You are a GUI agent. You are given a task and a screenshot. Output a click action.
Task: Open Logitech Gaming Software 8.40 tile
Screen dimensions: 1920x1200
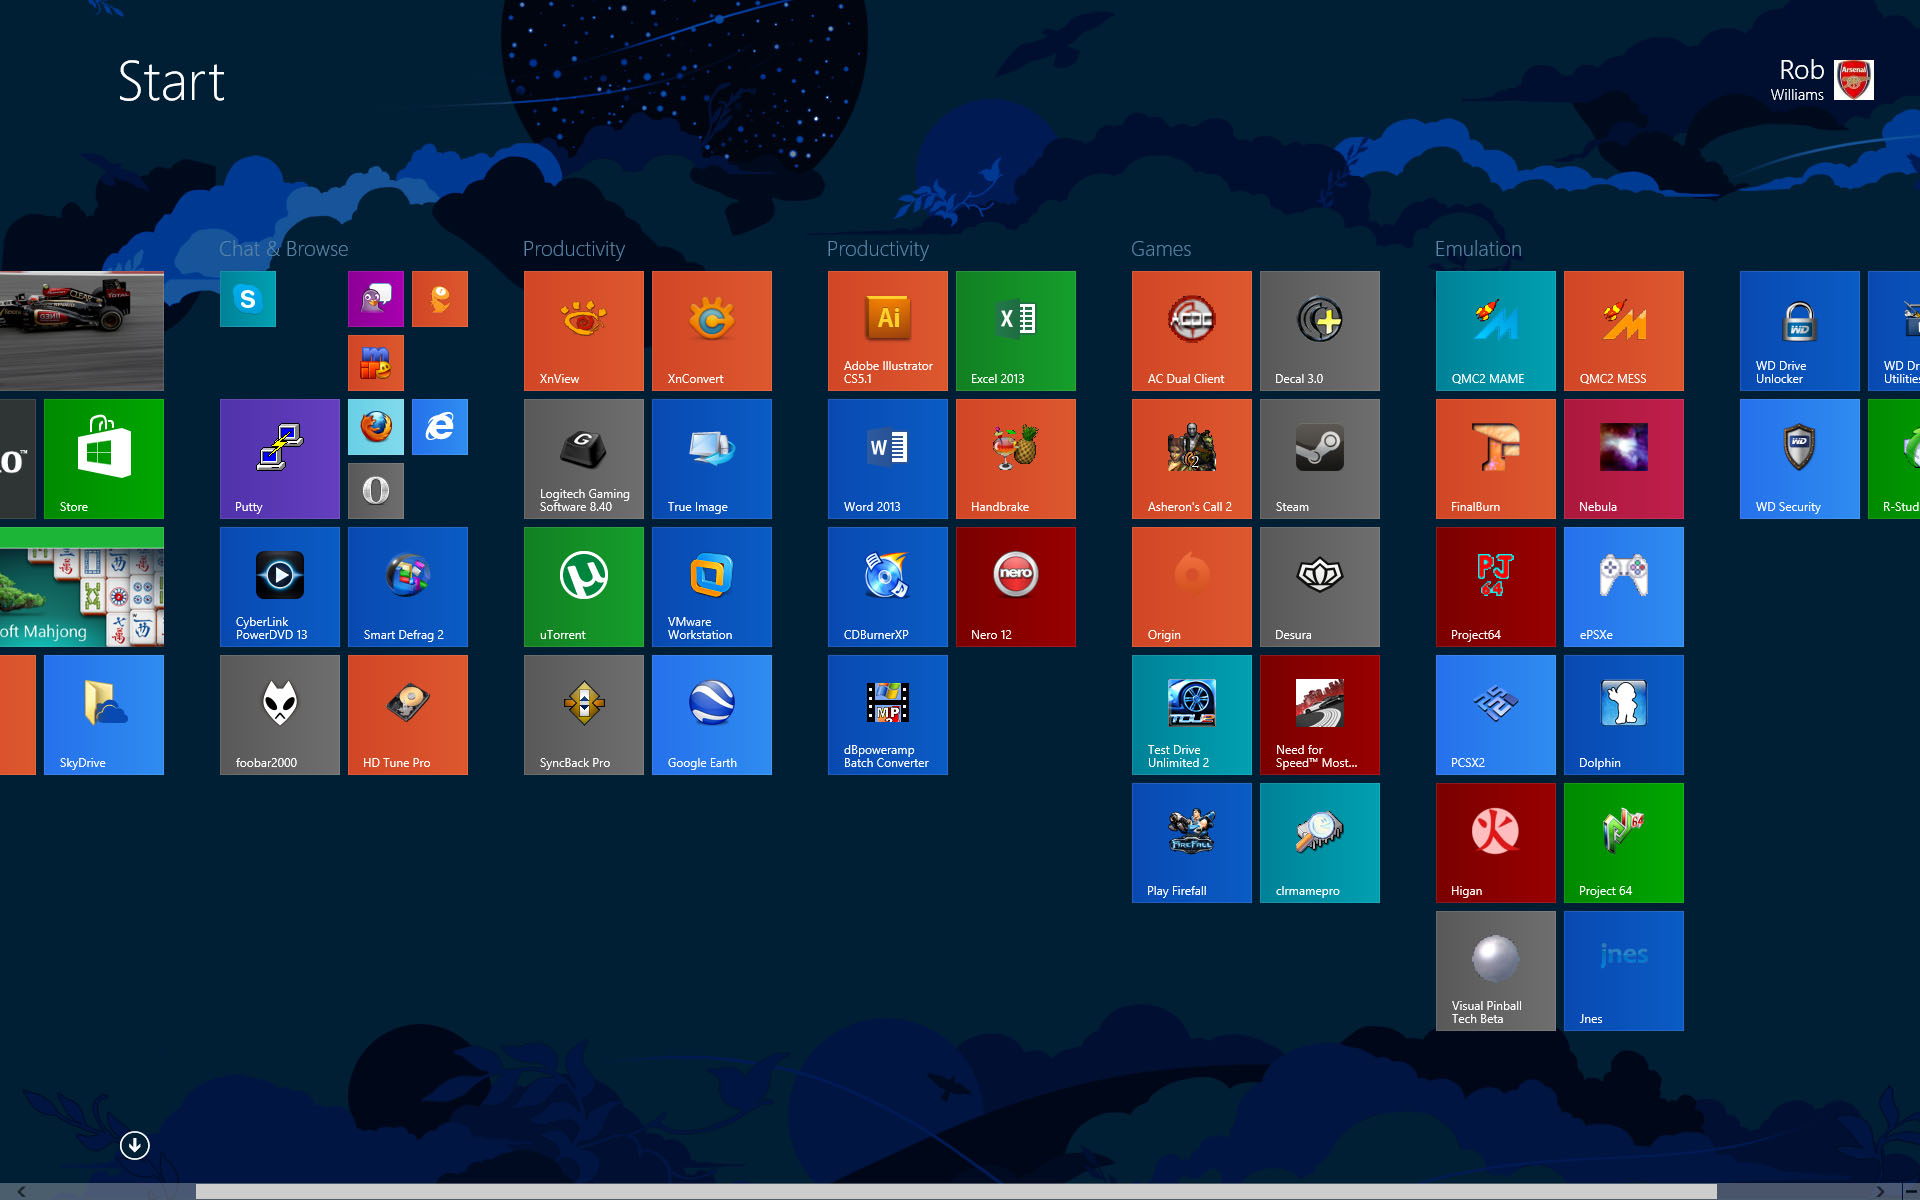584,459
